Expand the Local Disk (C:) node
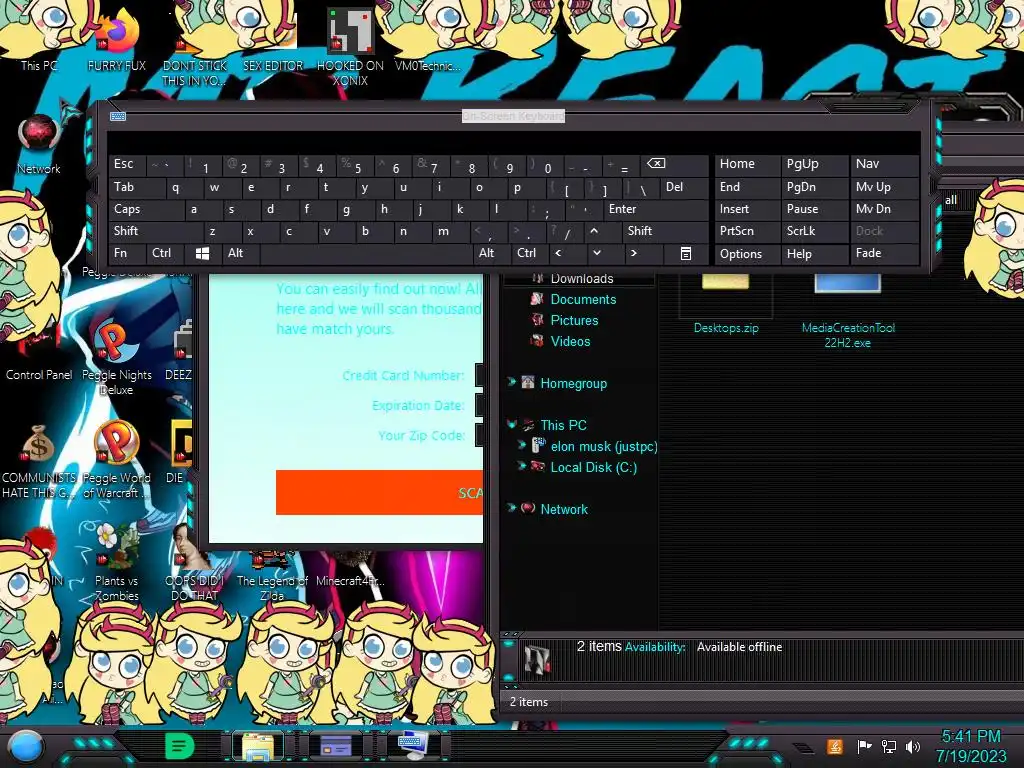Screen dimensions: 1024x768 point(522,466)
